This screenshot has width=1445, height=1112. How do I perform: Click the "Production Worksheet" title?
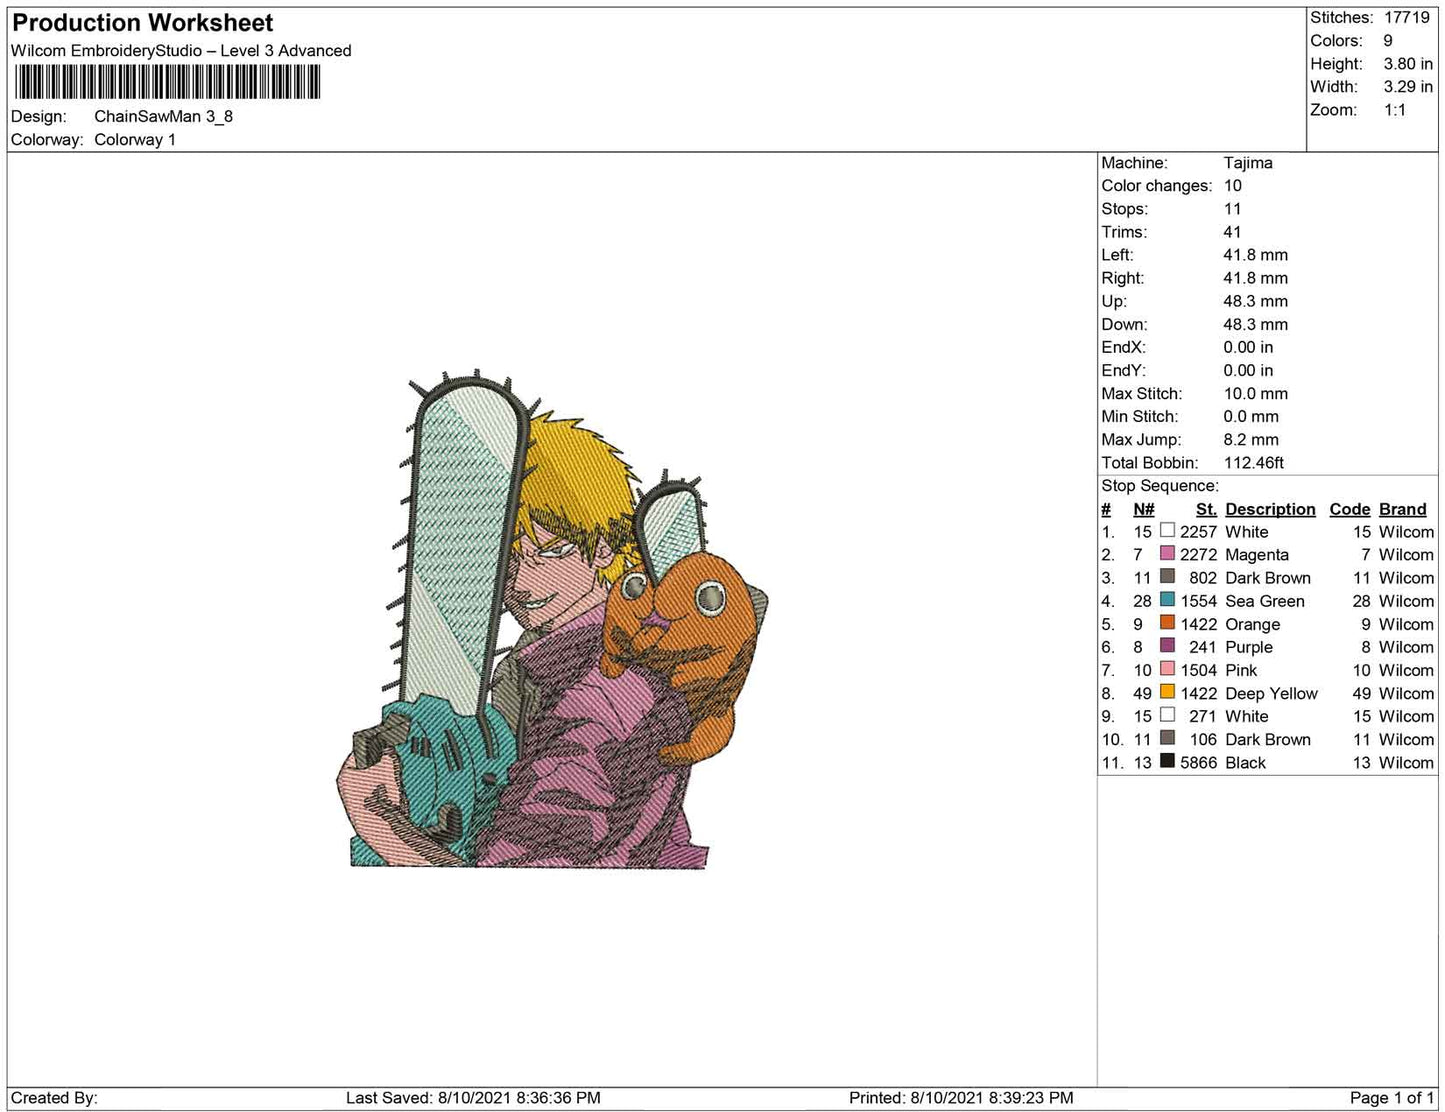(x=142, y=23)
